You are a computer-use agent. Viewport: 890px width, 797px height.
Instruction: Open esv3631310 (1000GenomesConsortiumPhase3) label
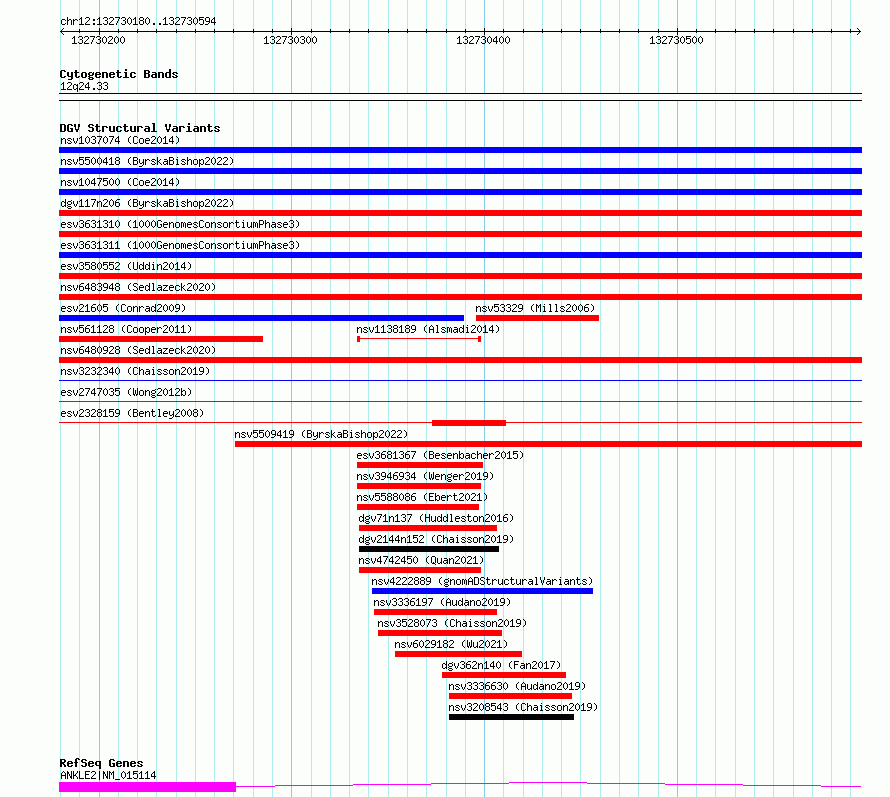pyautogui.click(x=180, y=224)
